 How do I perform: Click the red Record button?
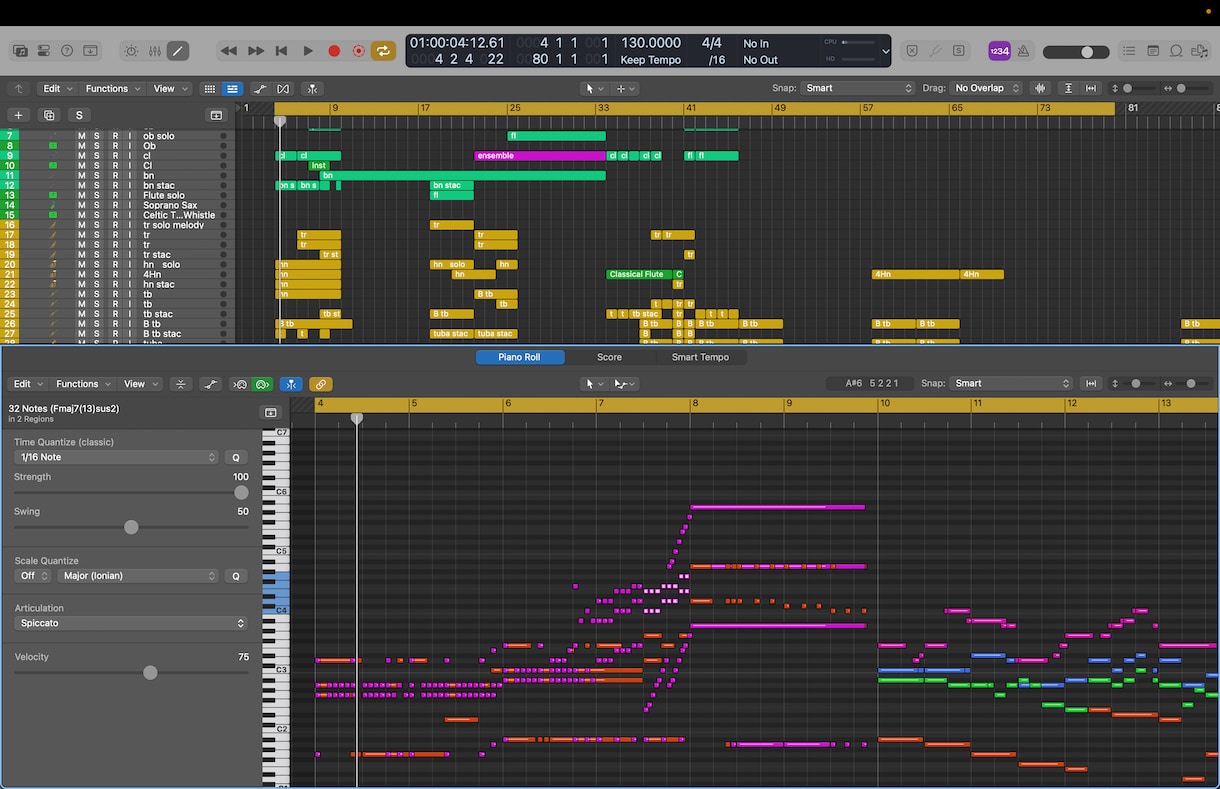pos(334,51)
